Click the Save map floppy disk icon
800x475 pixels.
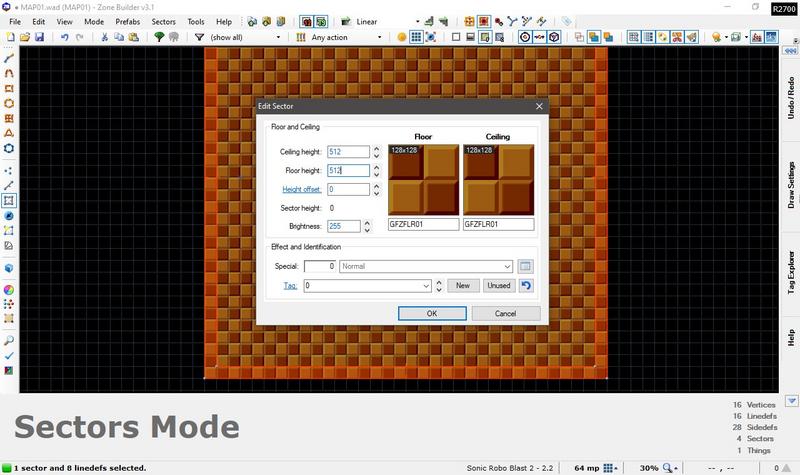click(39, 37)
